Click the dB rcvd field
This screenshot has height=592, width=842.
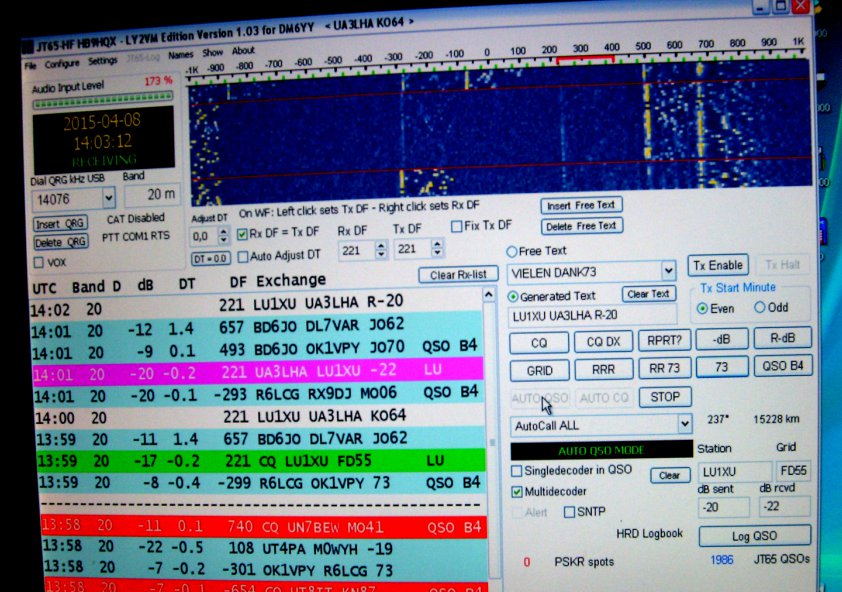coord(784,506)
